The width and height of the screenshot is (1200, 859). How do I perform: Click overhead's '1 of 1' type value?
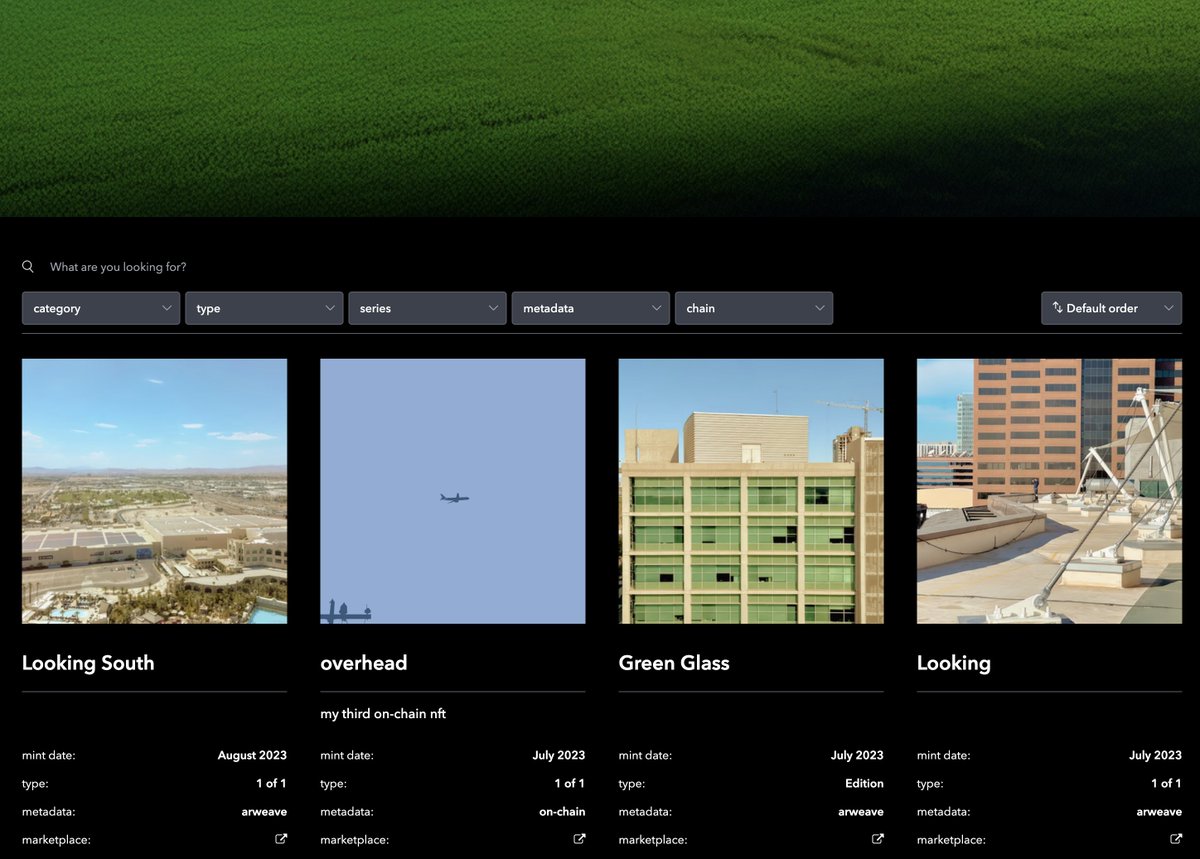(x=570, y=783)
